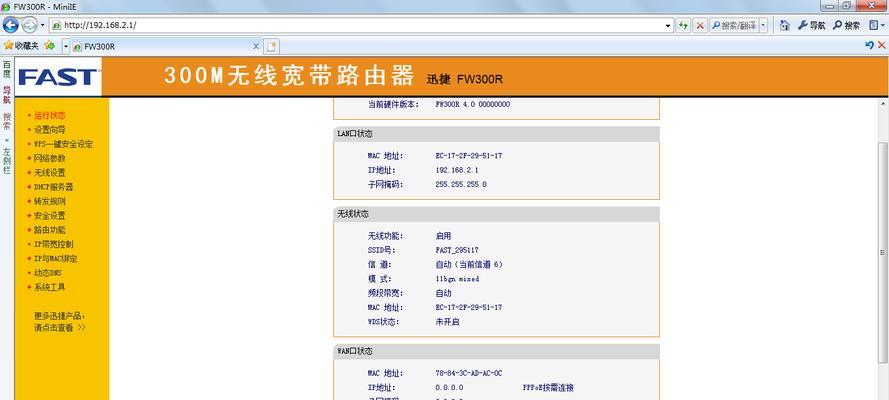Click subnet mask 255.255.255.0 value
This screenshot has width=889, height=400.
(x=461, y=184)
